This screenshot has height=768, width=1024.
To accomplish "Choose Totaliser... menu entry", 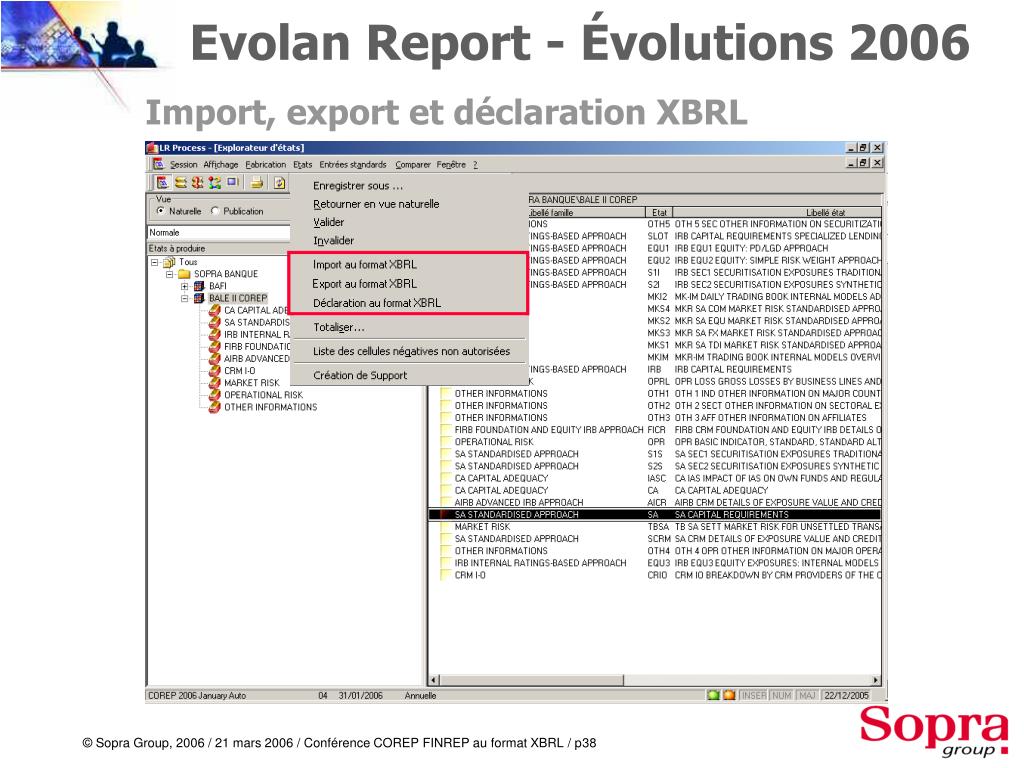I will [x=339, y=327].
